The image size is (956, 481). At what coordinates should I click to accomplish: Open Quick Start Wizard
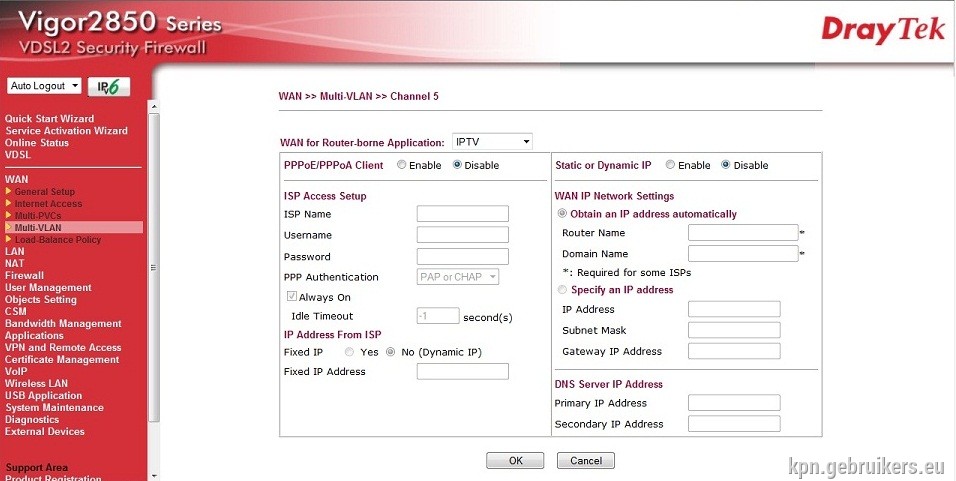pos(49,118)
